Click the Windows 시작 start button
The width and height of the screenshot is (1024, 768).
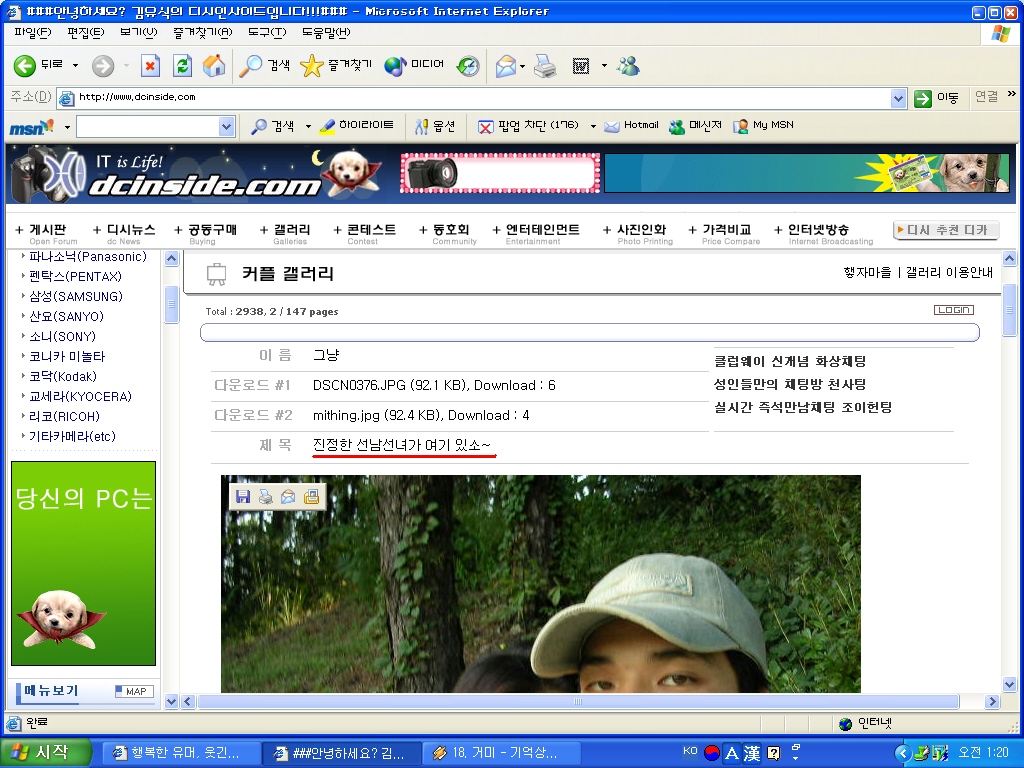coord(47,752)
